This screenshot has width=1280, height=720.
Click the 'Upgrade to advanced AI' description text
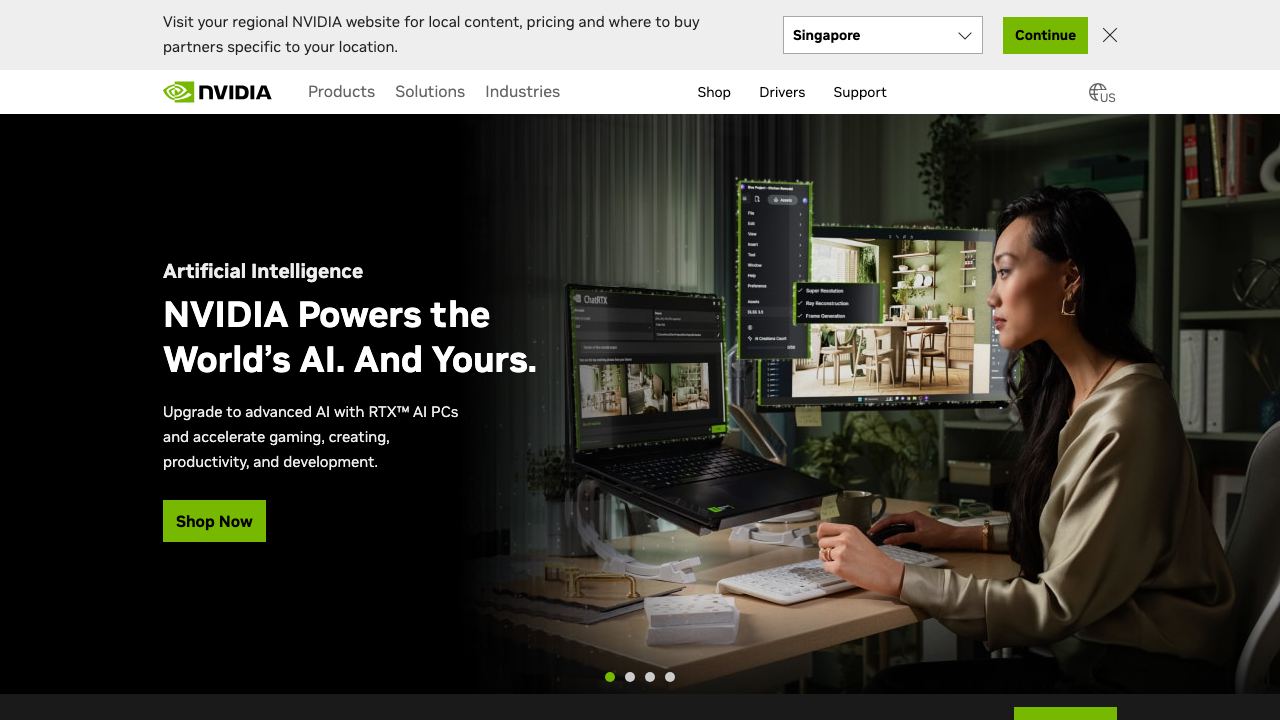point(311,437)
